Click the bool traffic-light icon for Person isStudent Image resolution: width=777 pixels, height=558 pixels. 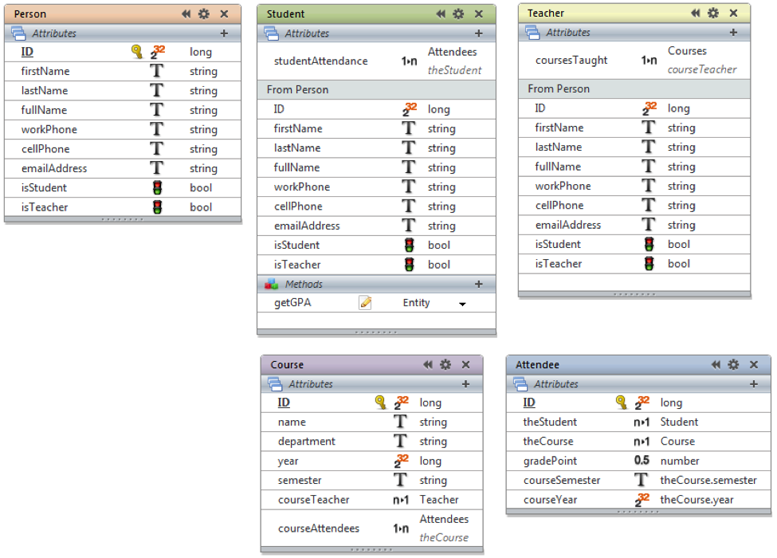point(157,188)
